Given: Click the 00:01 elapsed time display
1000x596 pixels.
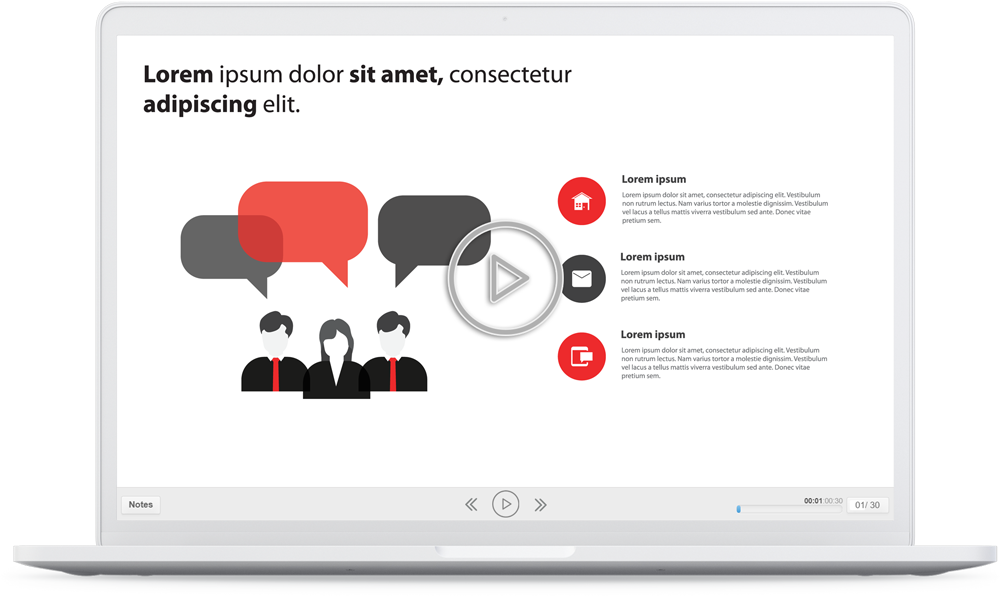Looking at the screenshot, I should [x=812, y=501].
